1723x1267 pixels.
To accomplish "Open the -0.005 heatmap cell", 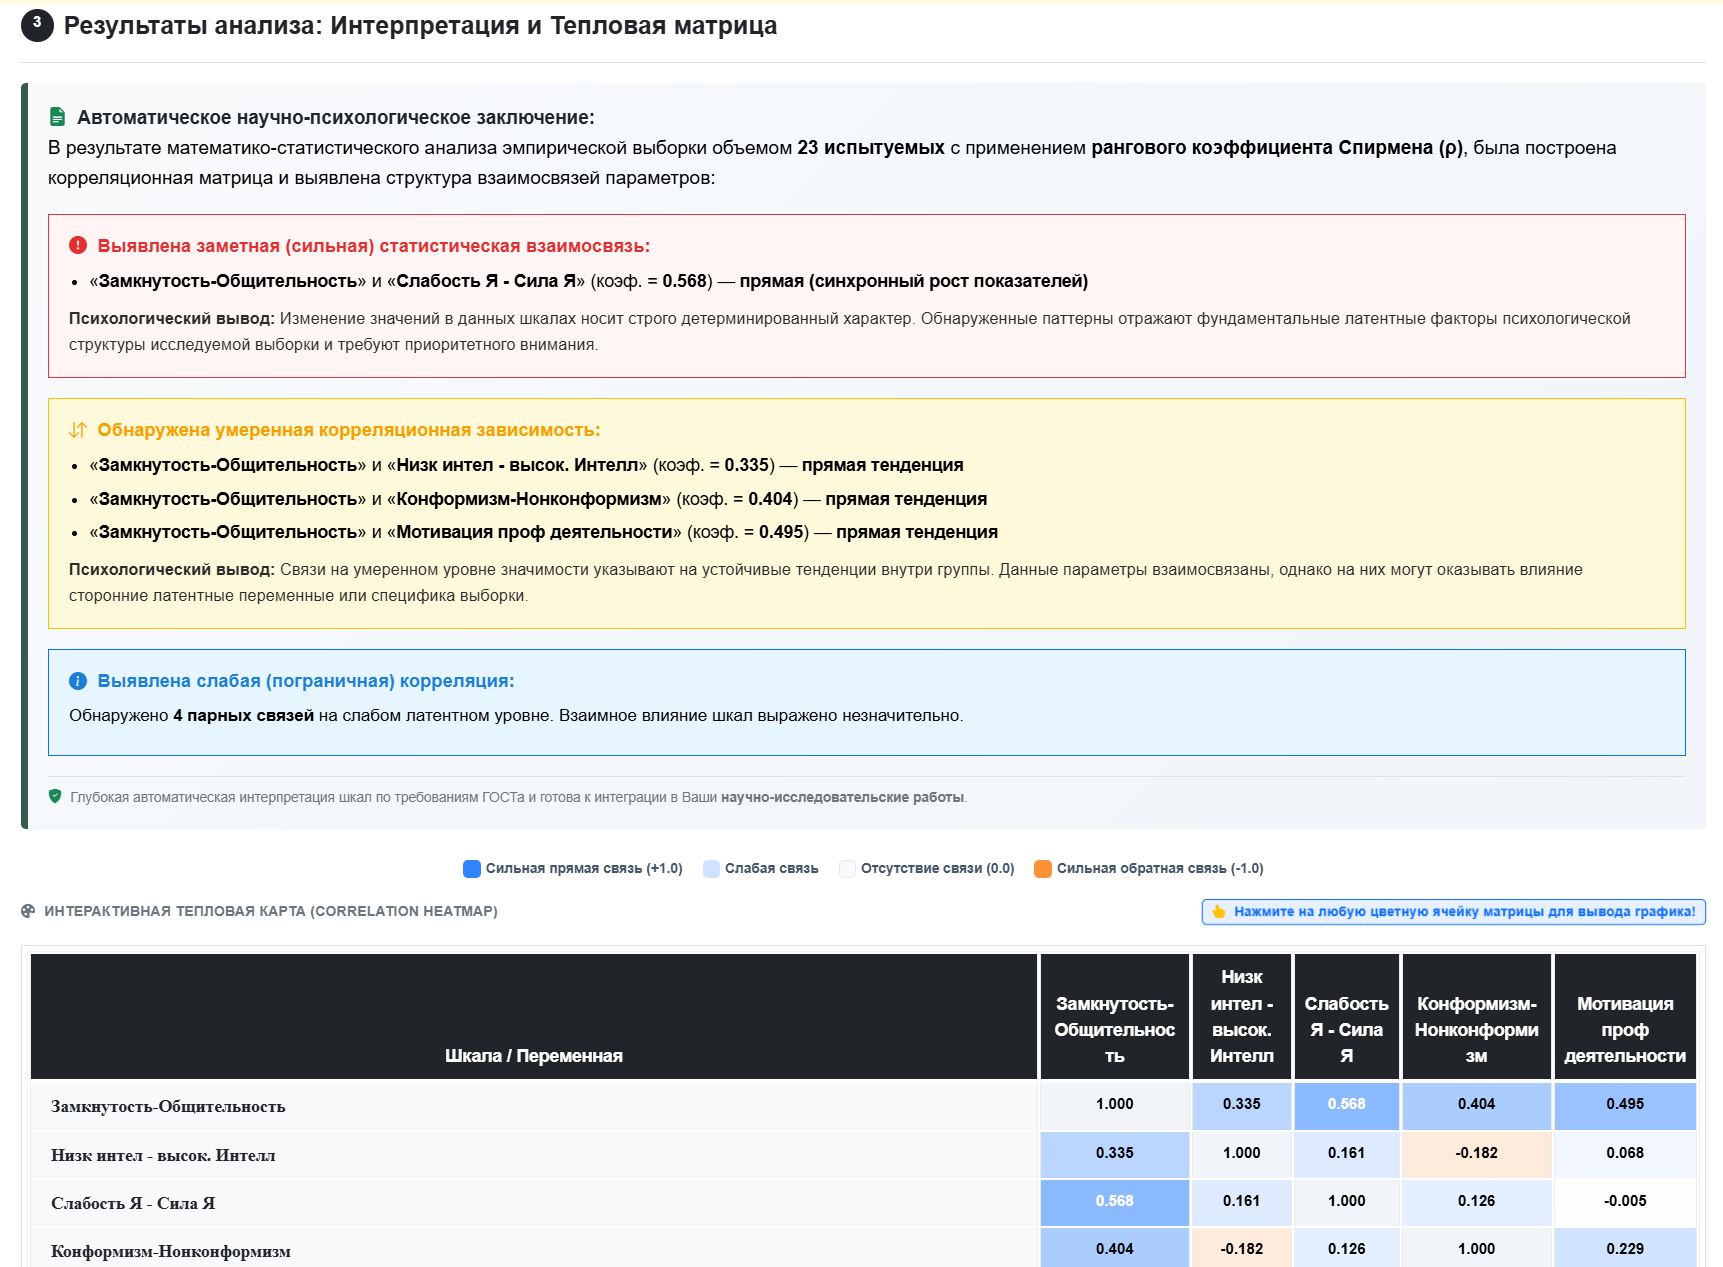I will coord(1625,1202).
